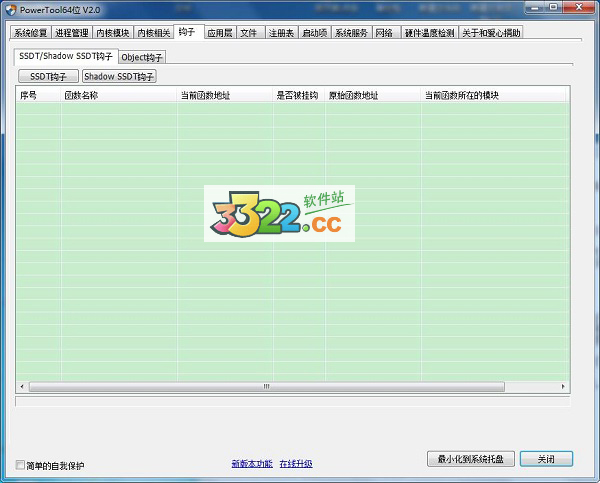
Task: Switch to the Object钩子 sub-tab
Action: coord(142,57)
